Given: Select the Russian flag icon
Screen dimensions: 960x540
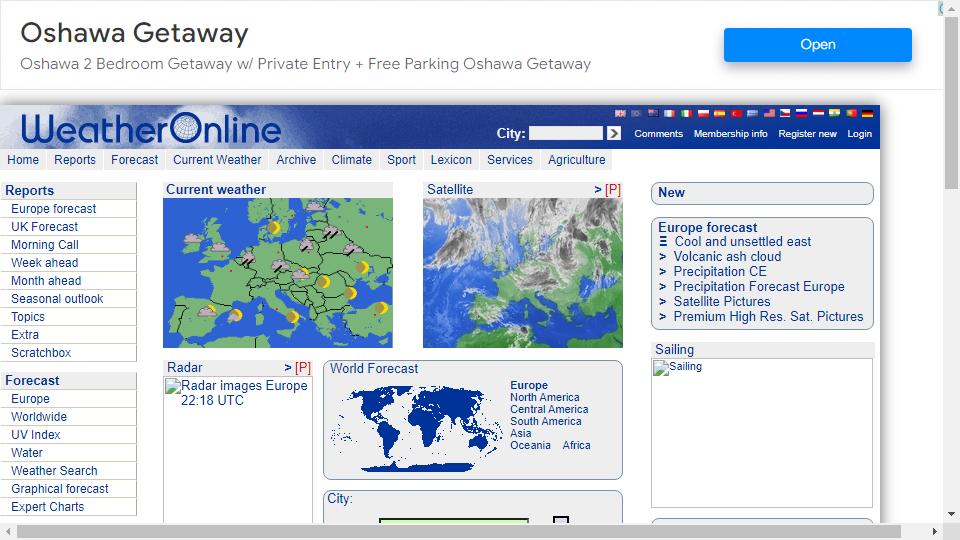Looking at the screenshot, I should [801, 113].
